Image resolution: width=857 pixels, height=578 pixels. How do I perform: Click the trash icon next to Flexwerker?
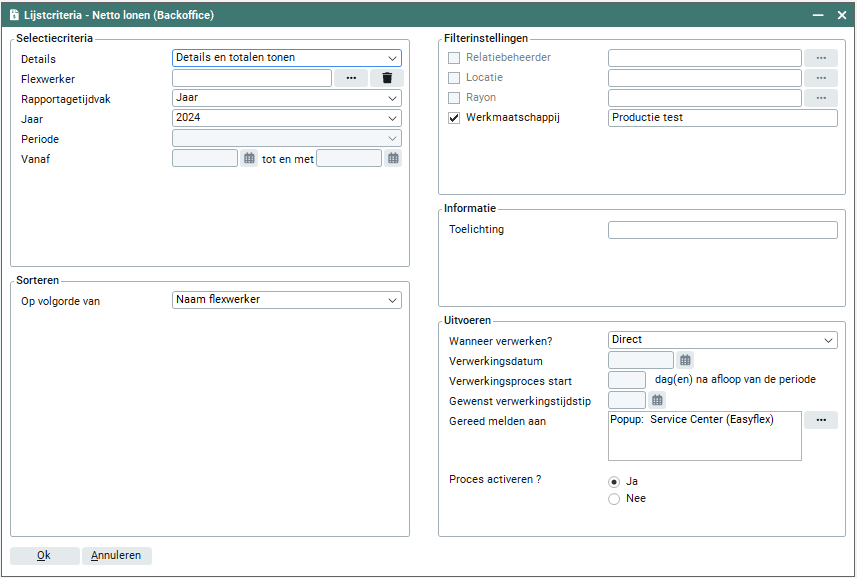click(387, 78)
